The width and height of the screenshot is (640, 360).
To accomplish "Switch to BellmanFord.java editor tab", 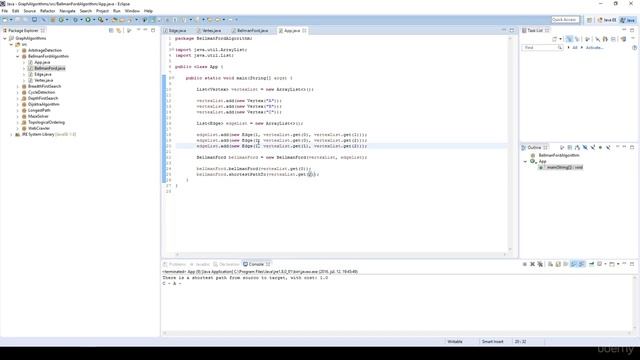I will pos(251,31).
